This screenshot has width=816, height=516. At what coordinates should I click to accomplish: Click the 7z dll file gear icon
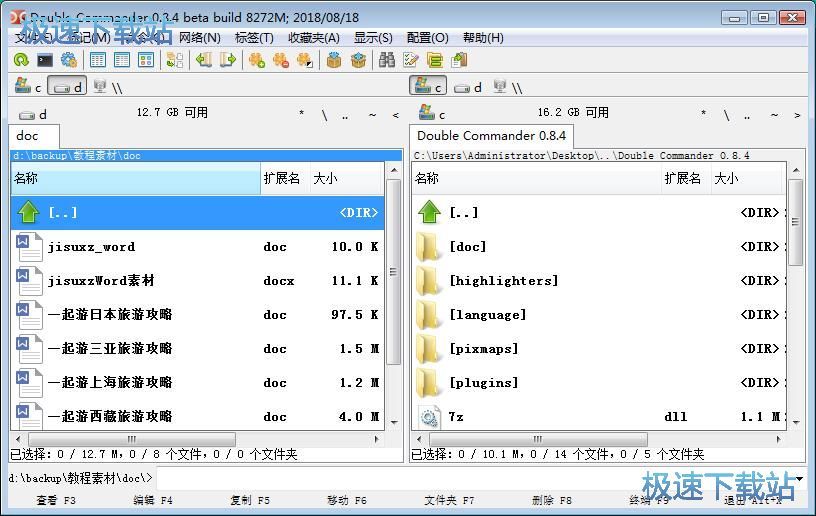click(429, 417)
